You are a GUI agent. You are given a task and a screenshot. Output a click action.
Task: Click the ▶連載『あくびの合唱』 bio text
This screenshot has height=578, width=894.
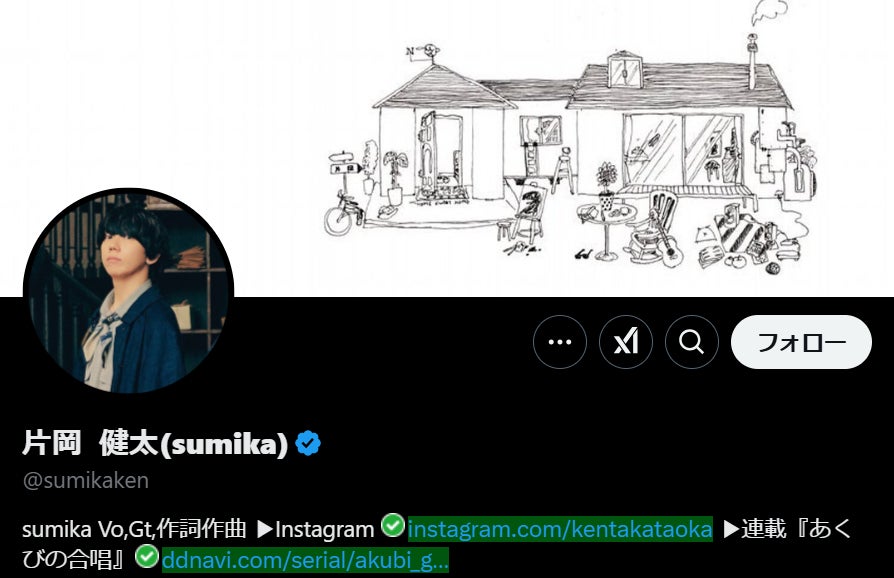click(787, 529)
